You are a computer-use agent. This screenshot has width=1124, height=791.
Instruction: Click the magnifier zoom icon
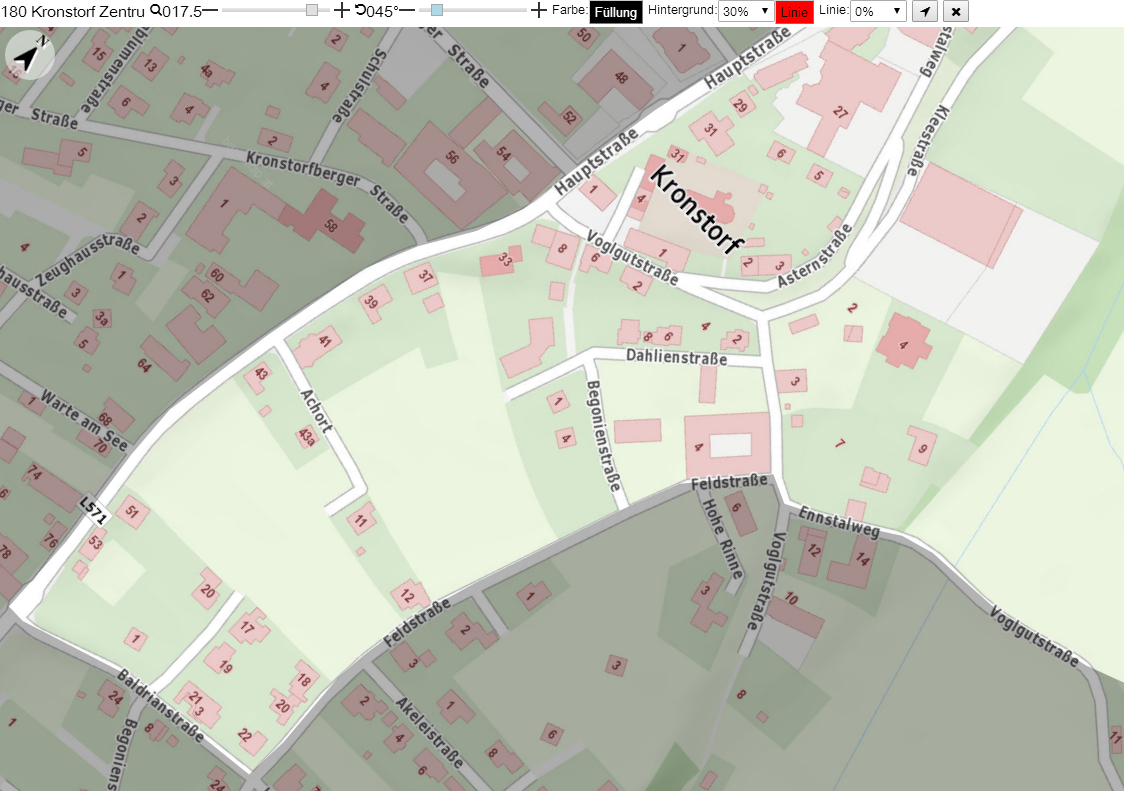click(156, 10)
